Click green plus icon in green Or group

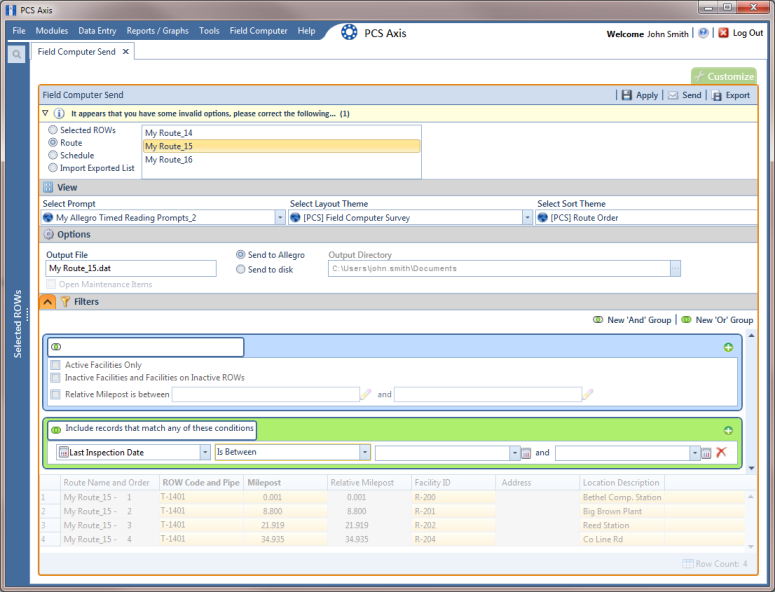[728, 430]
